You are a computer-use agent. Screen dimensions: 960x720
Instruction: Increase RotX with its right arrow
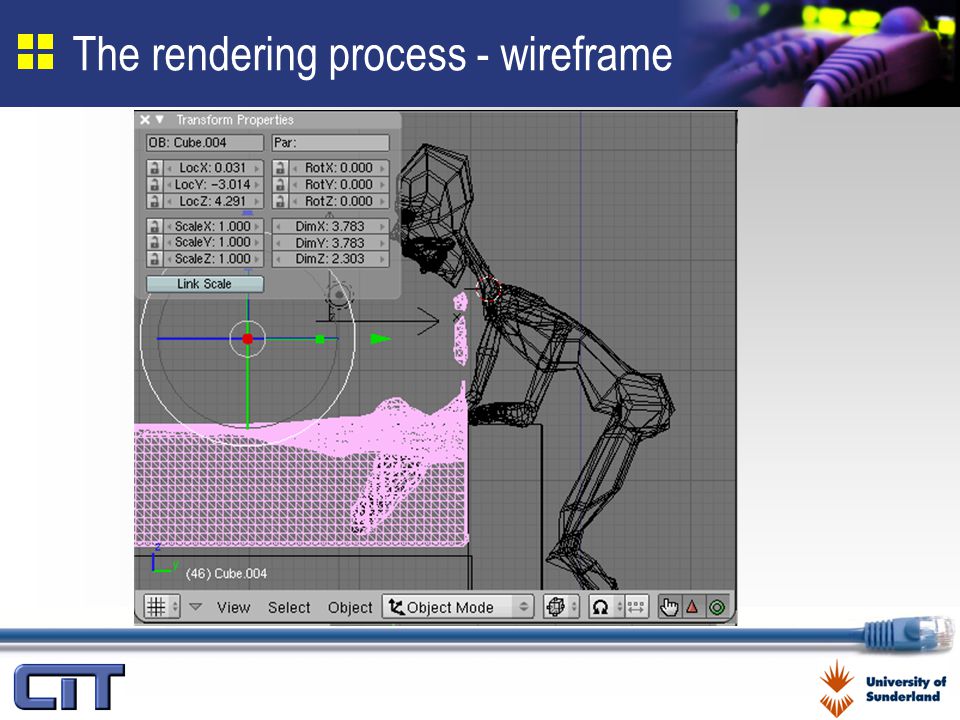pos(383,168)
